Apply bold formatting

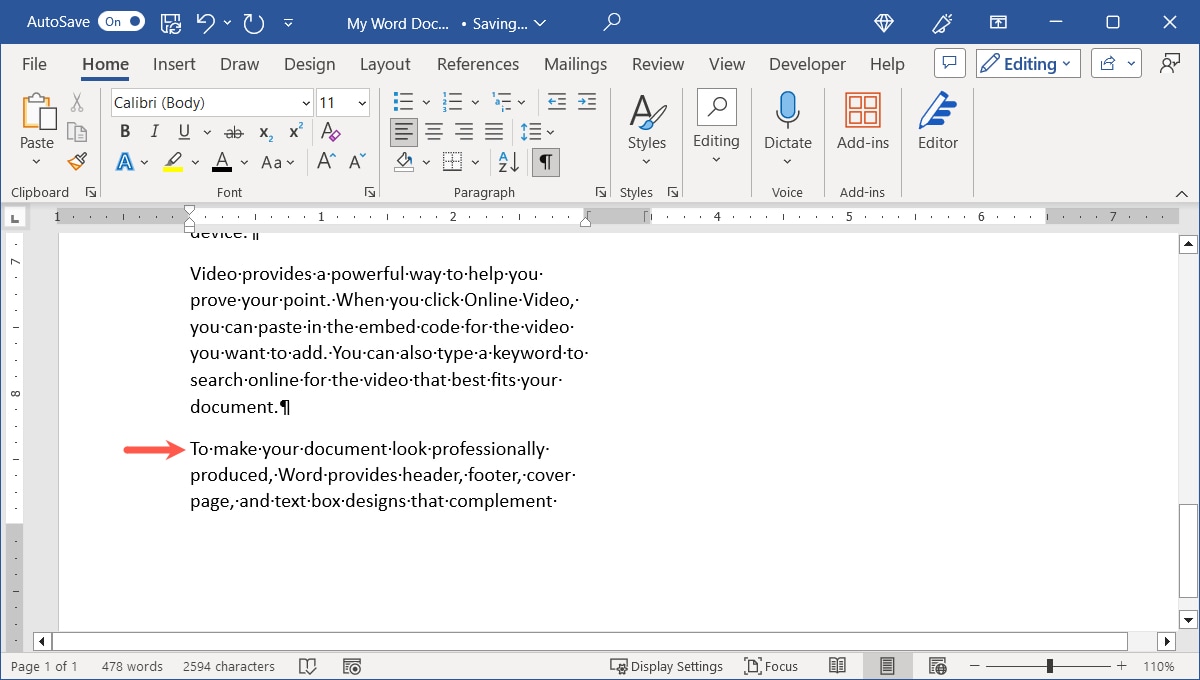(x=124, y=131)
